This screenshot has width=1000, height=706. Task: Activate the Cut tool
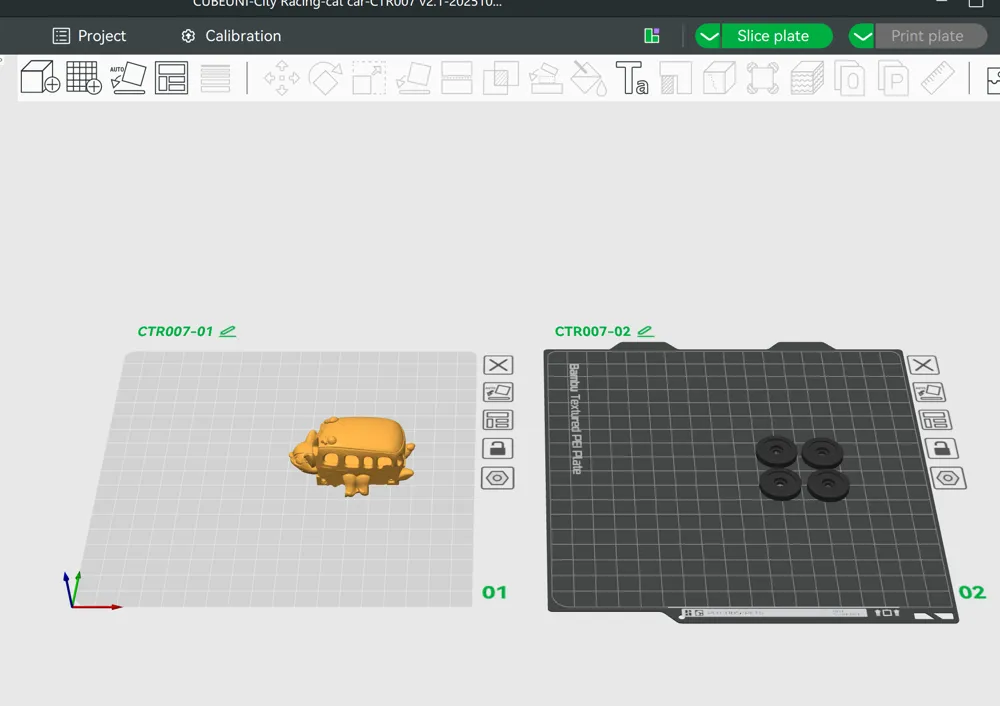(x=457, y=77)
